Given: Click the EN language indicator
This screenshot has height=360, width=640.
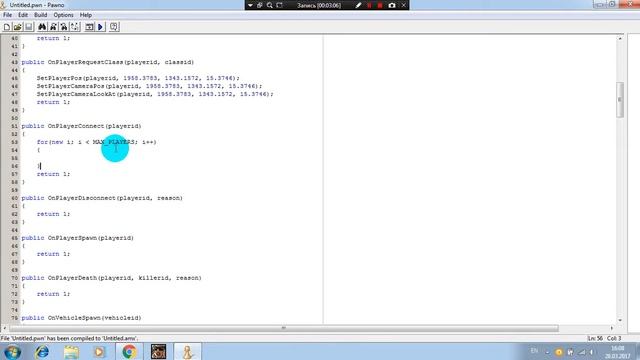Looking at the screenshot, I should click(x=534, y=351).
